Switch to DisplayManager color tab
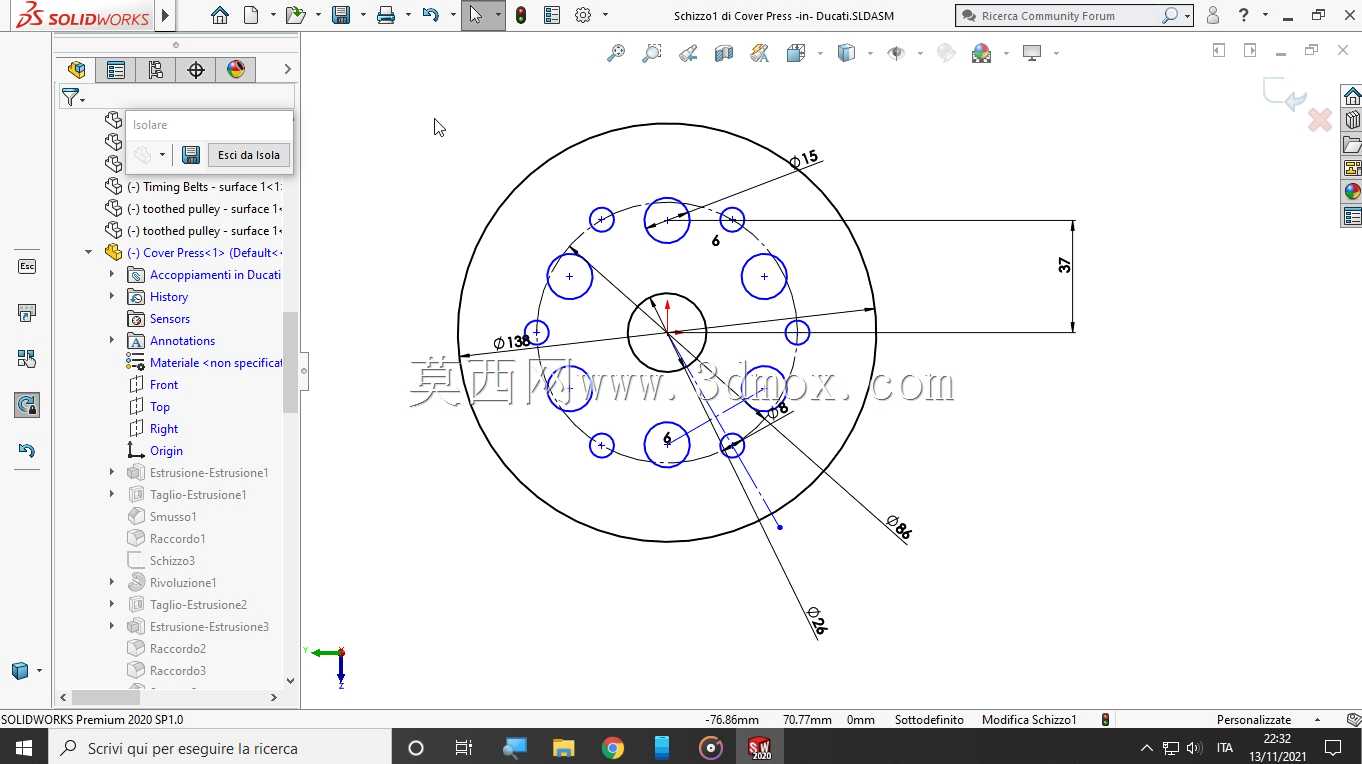Screen dimensions: 1362x764 coord(236,69)
